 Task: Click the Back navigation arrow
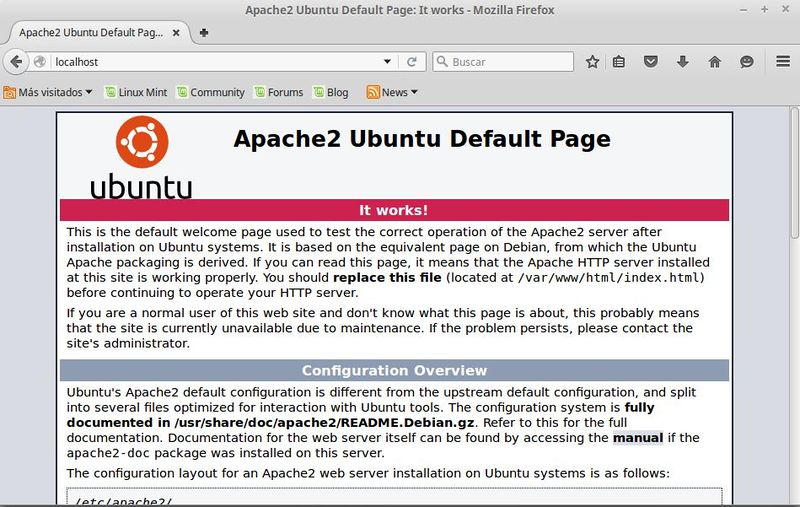click(16, 62)
